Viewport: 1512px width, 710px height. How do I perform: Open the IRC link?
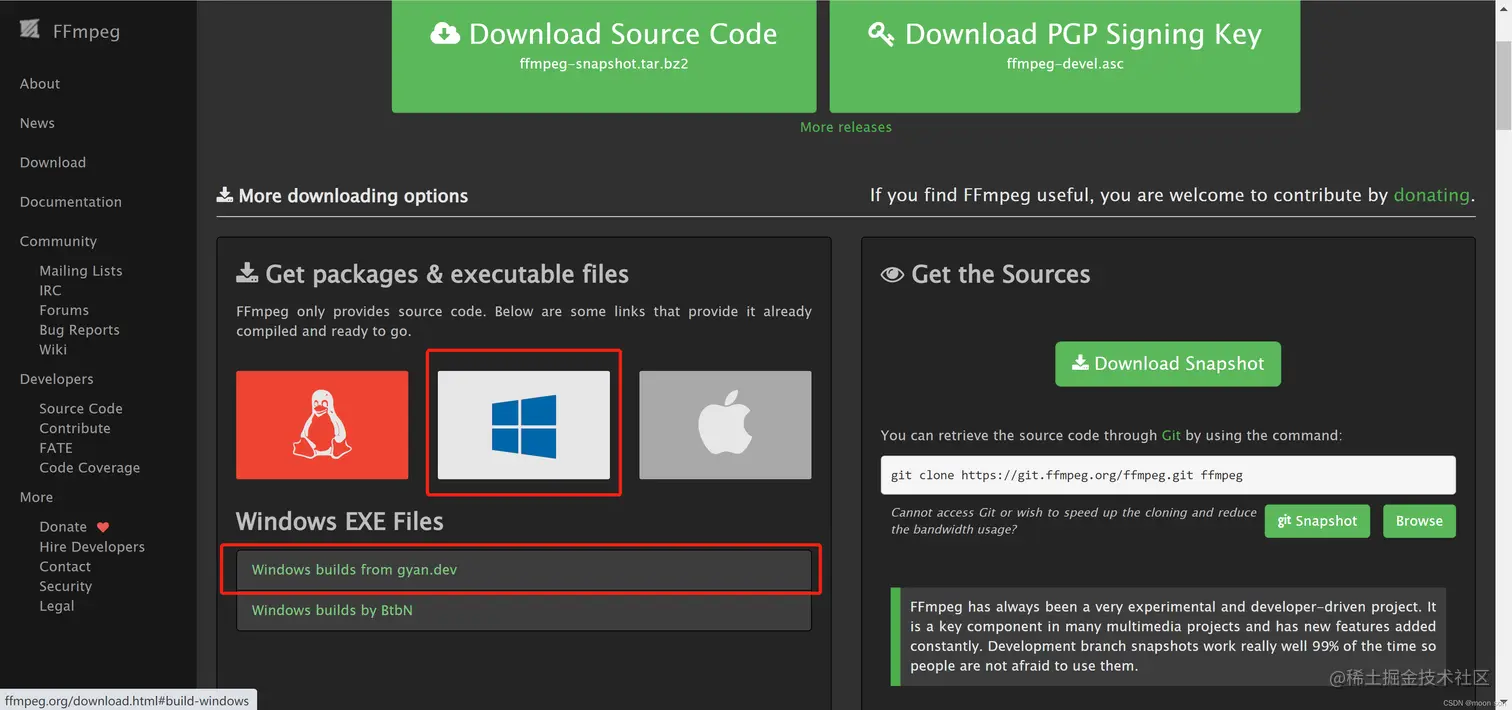[50, 290]
